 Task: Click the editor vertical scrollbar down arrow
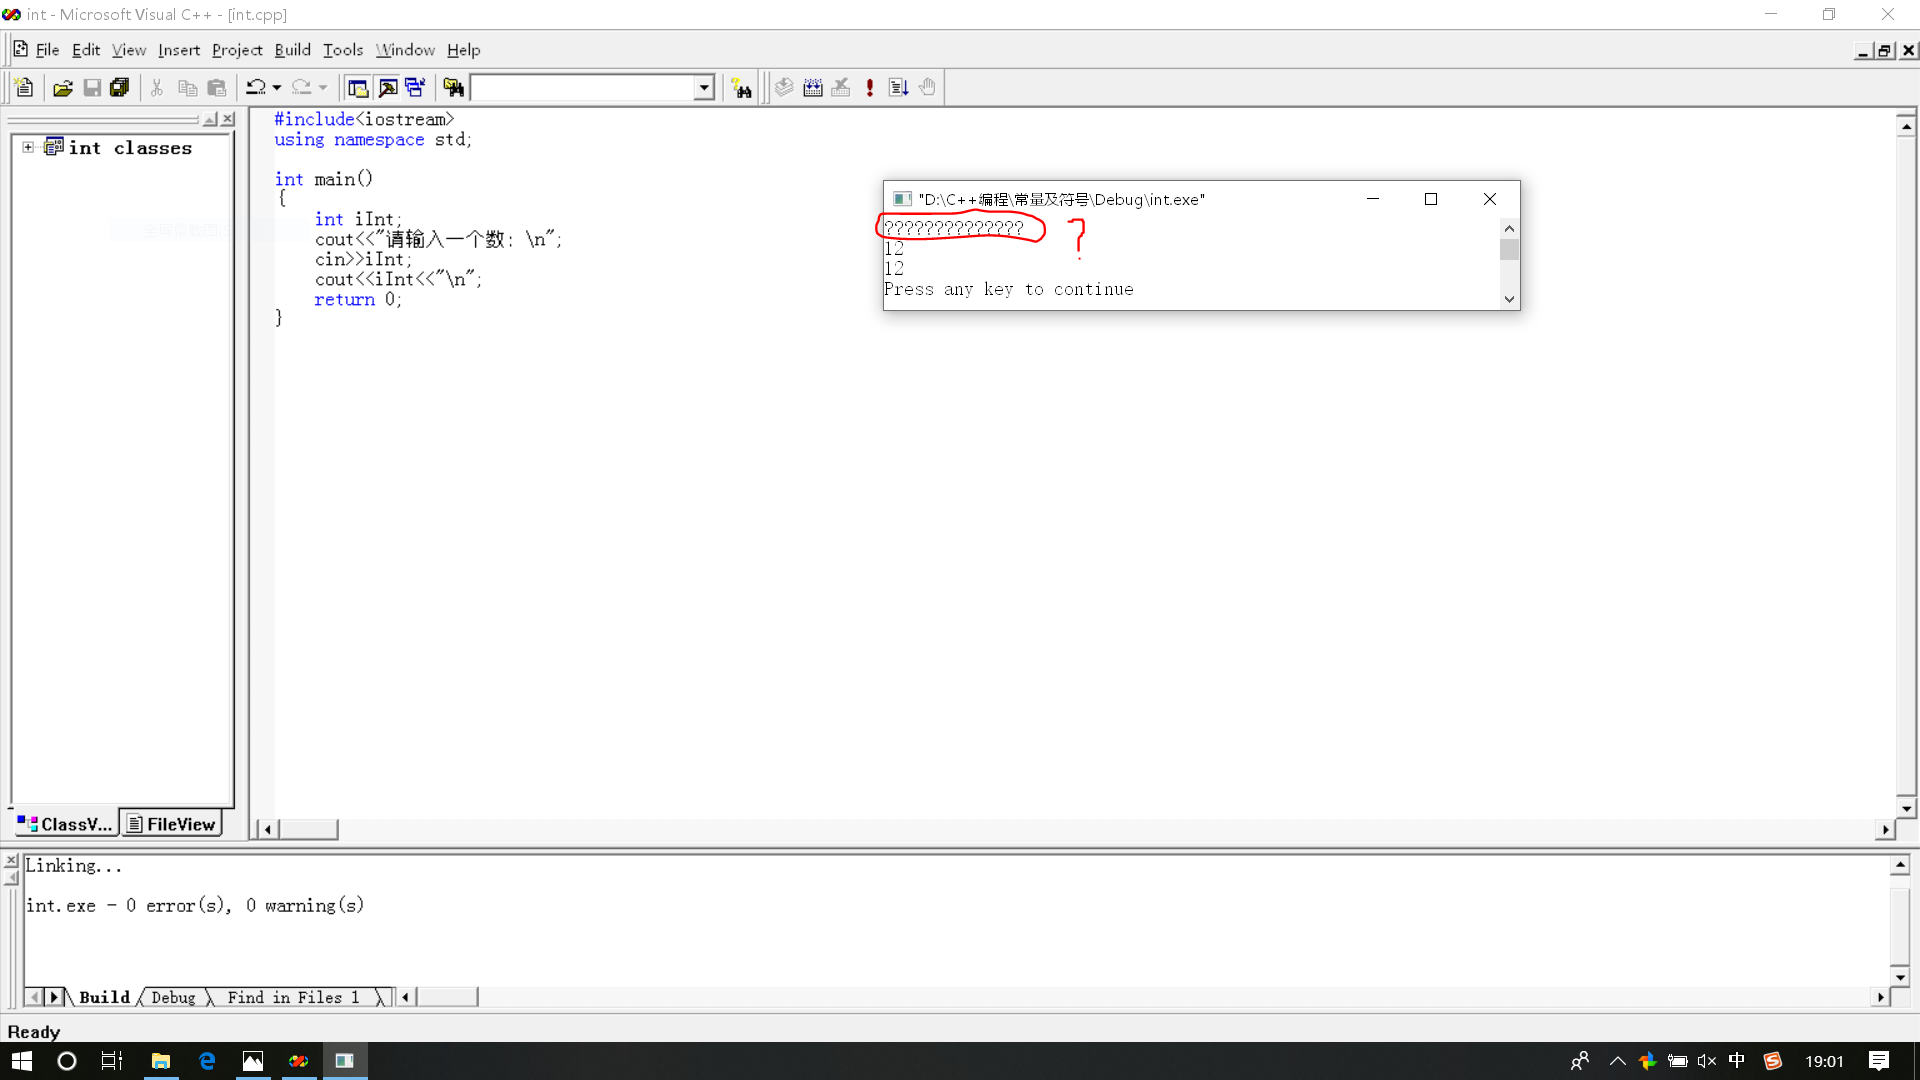[1906, 808]
